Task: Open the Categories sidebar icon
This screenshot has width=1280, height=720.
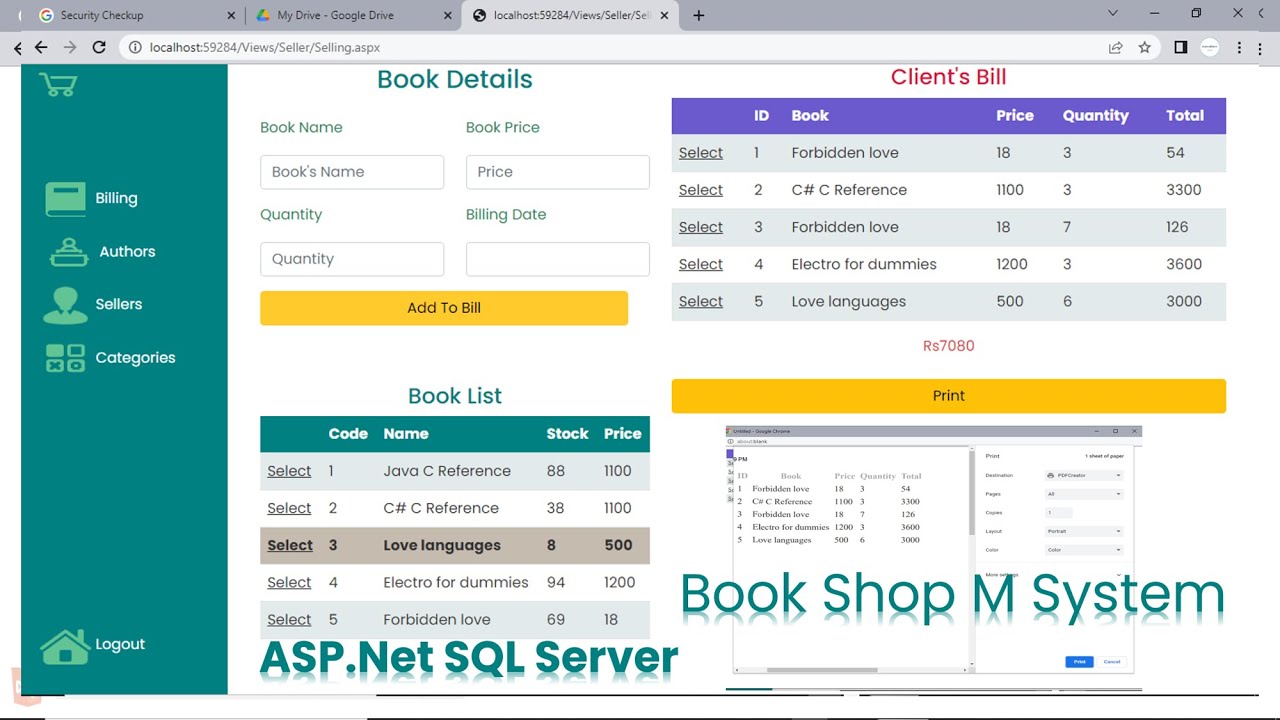Action: [65, 358]
